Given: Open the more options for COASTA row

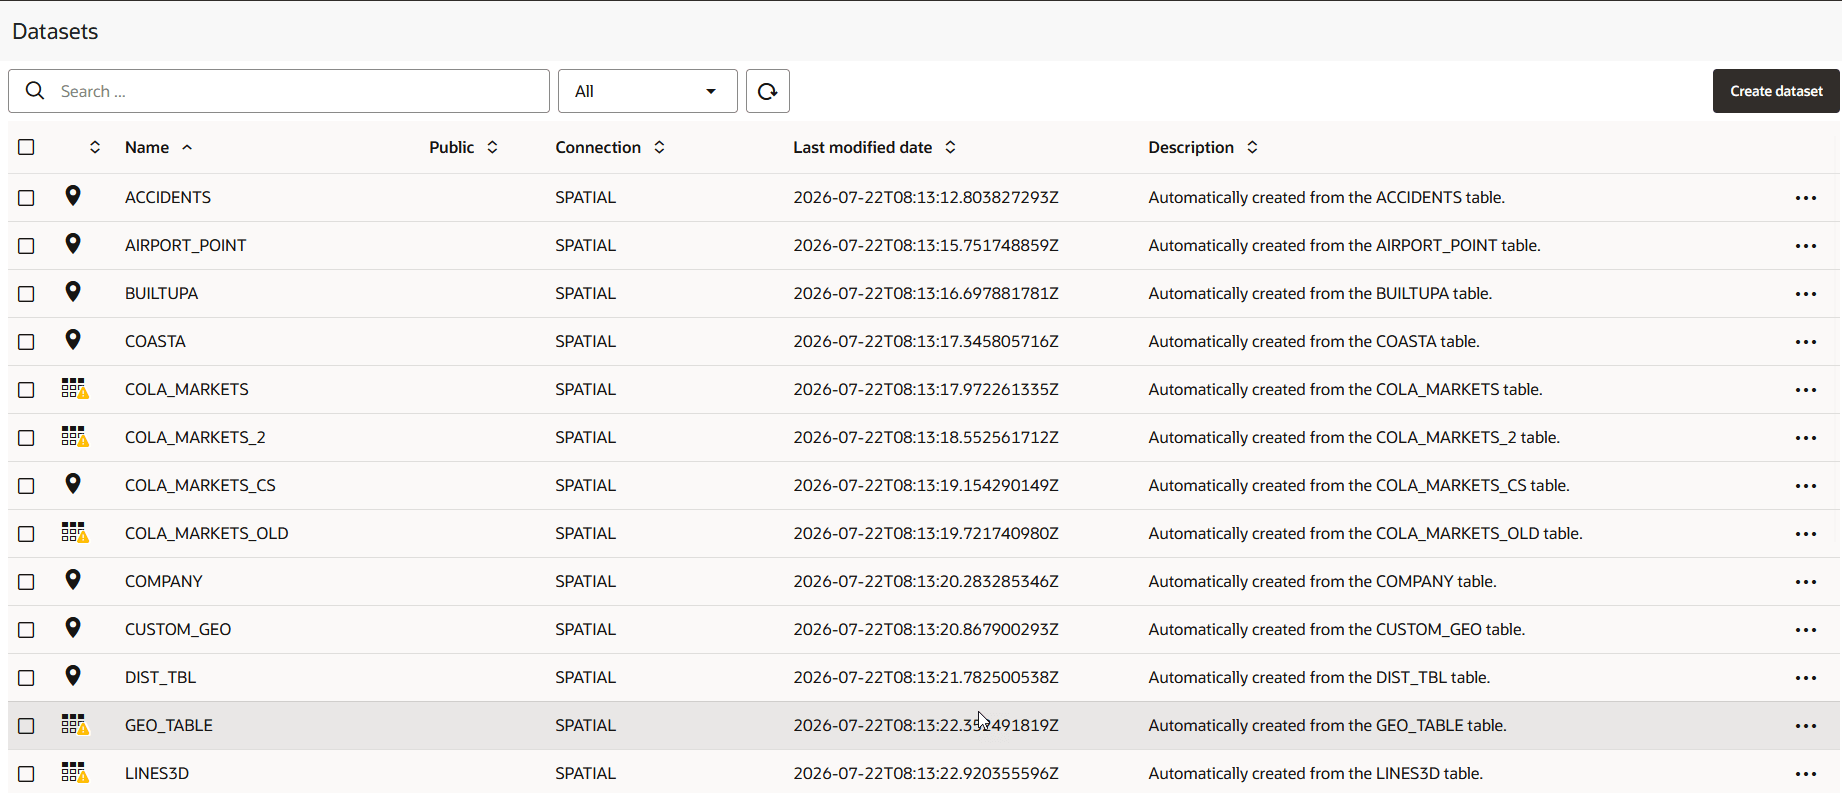Looking at the screenshot, I should (1805, 342).
